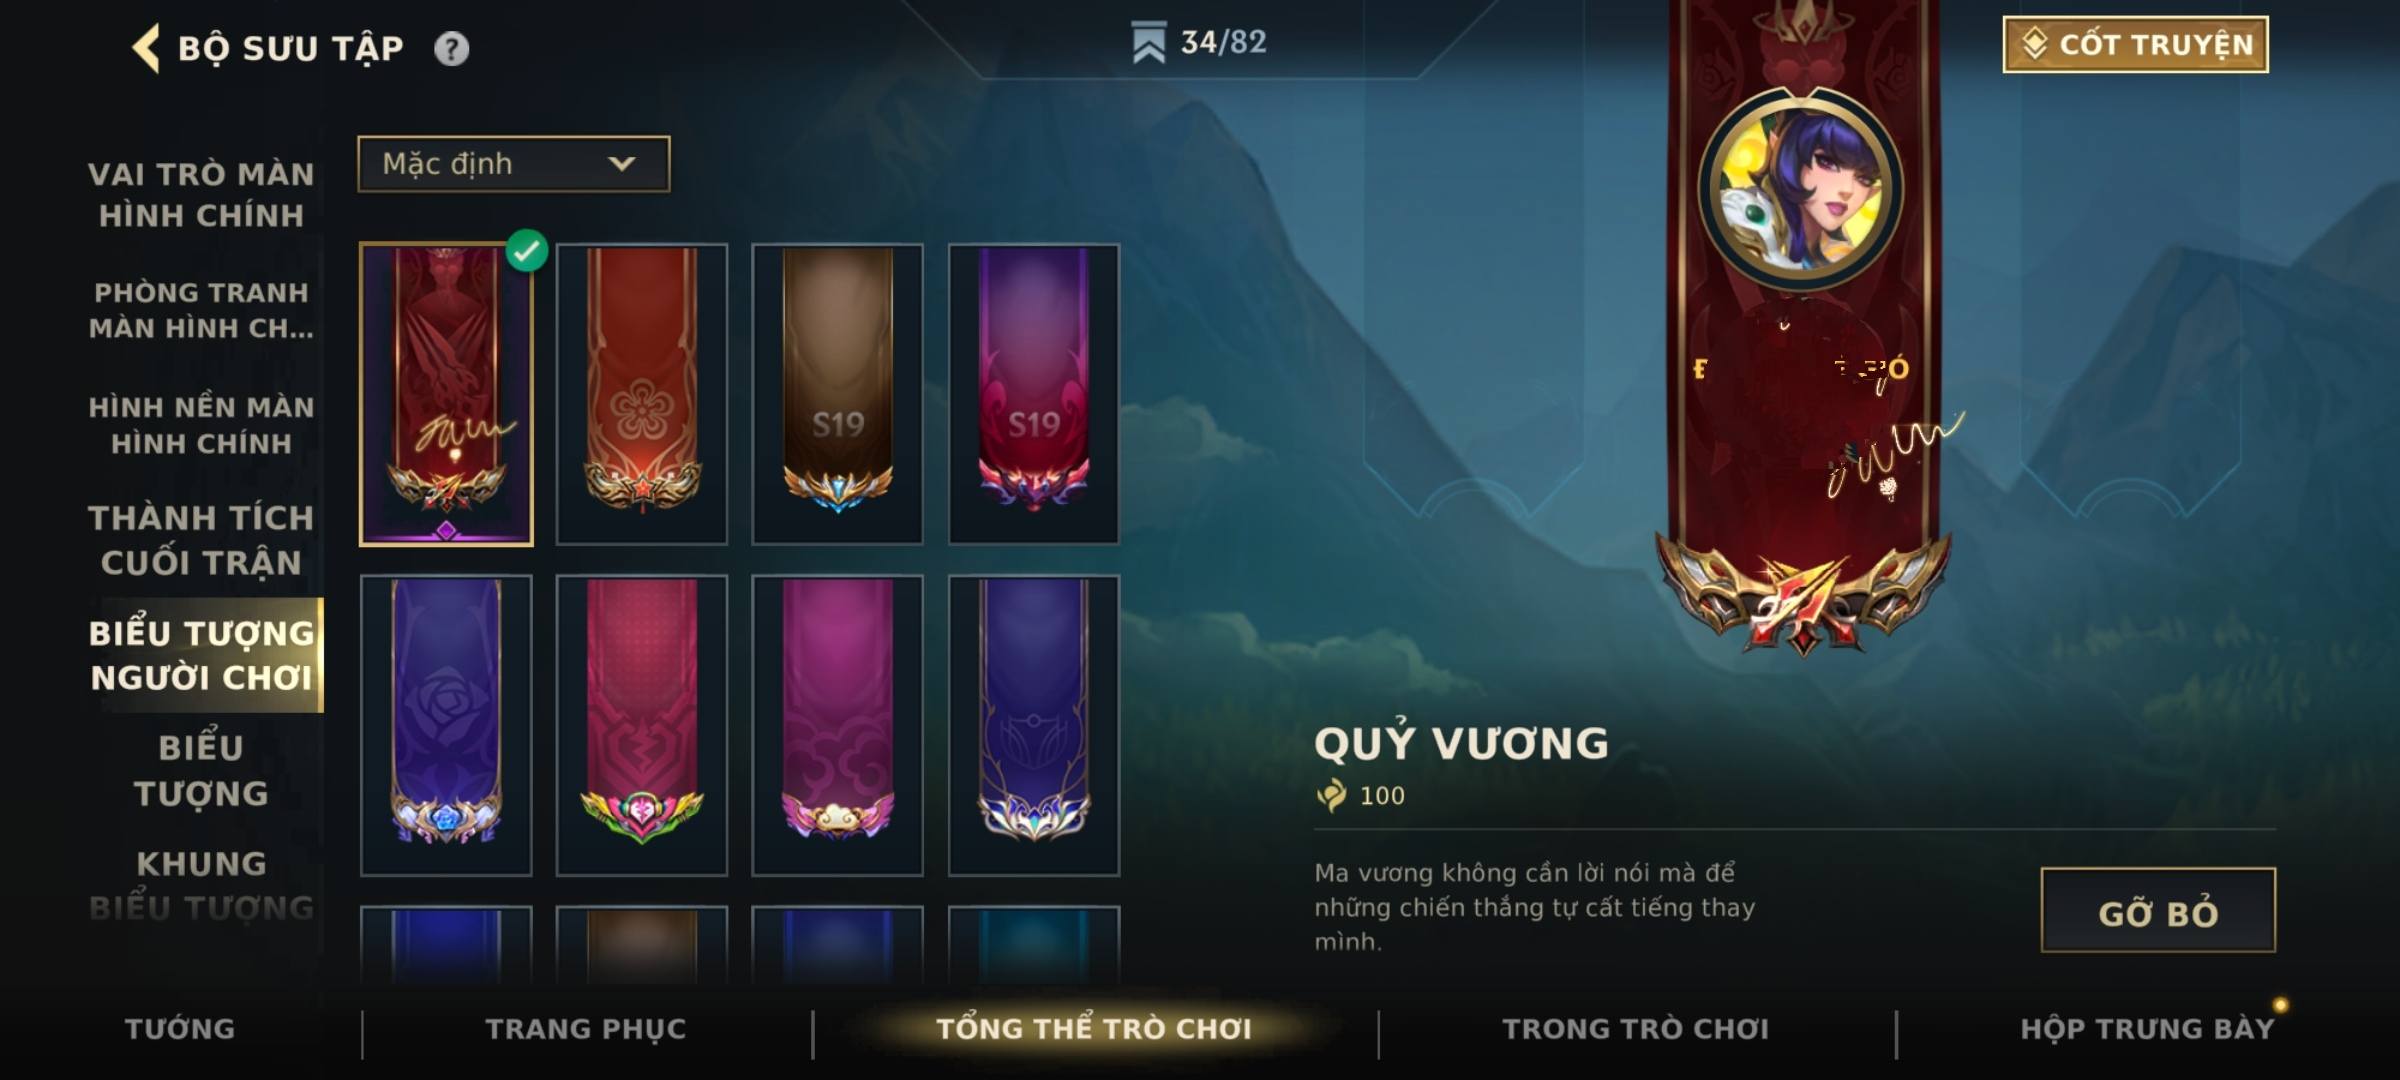Select the red flower emblem banner
Viewport: 2400px width, 1080px height.
[x=641, y=394]
